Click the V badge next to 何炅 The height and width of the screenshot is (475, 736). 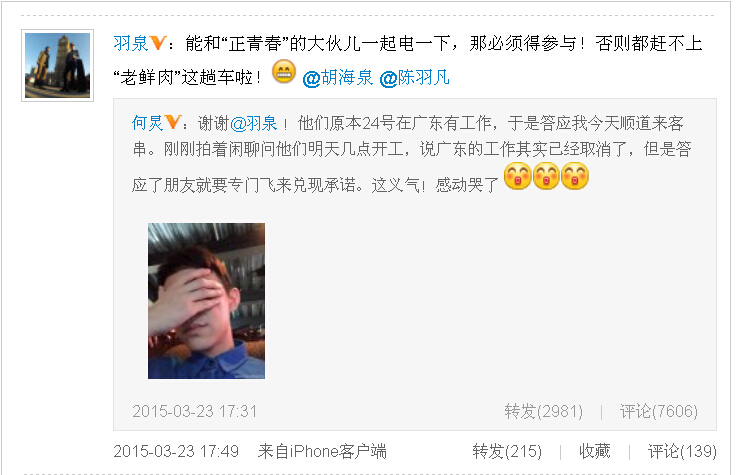pos(173,122)
